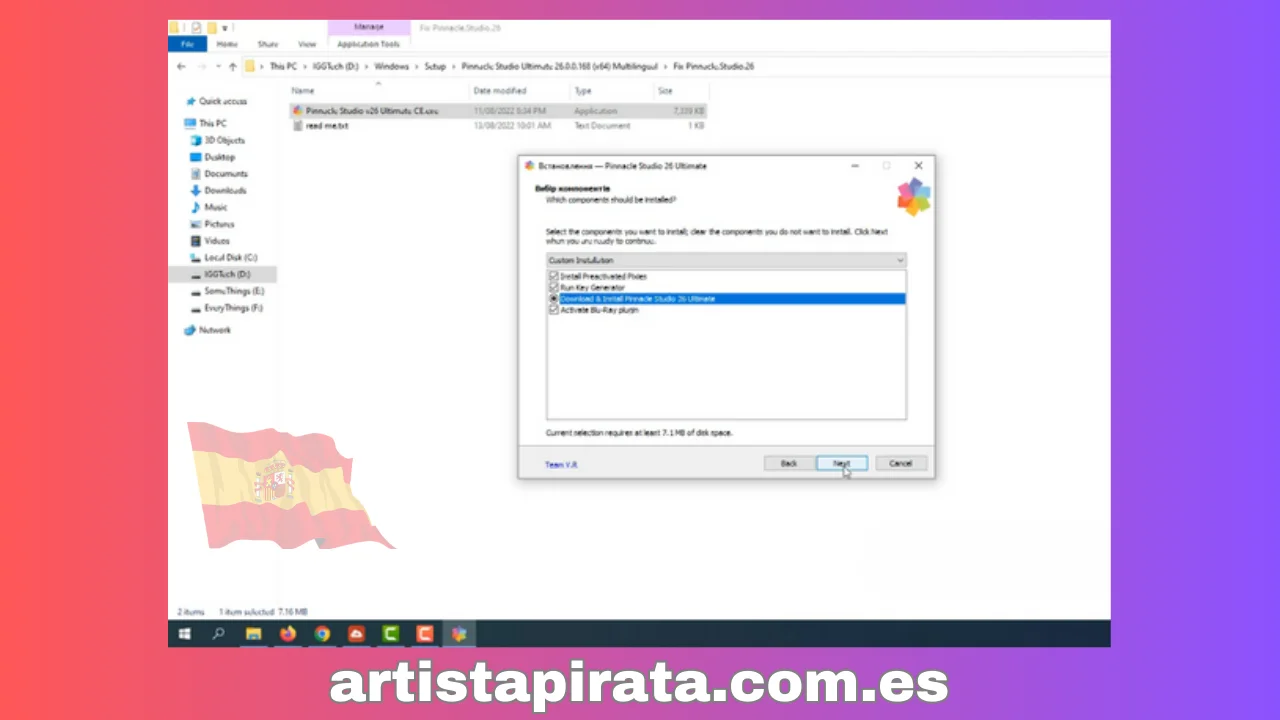The width and height of the screenshot is (1280, 720).
Task: Open the File tab in Explorer ribbon
Action: 187,44
